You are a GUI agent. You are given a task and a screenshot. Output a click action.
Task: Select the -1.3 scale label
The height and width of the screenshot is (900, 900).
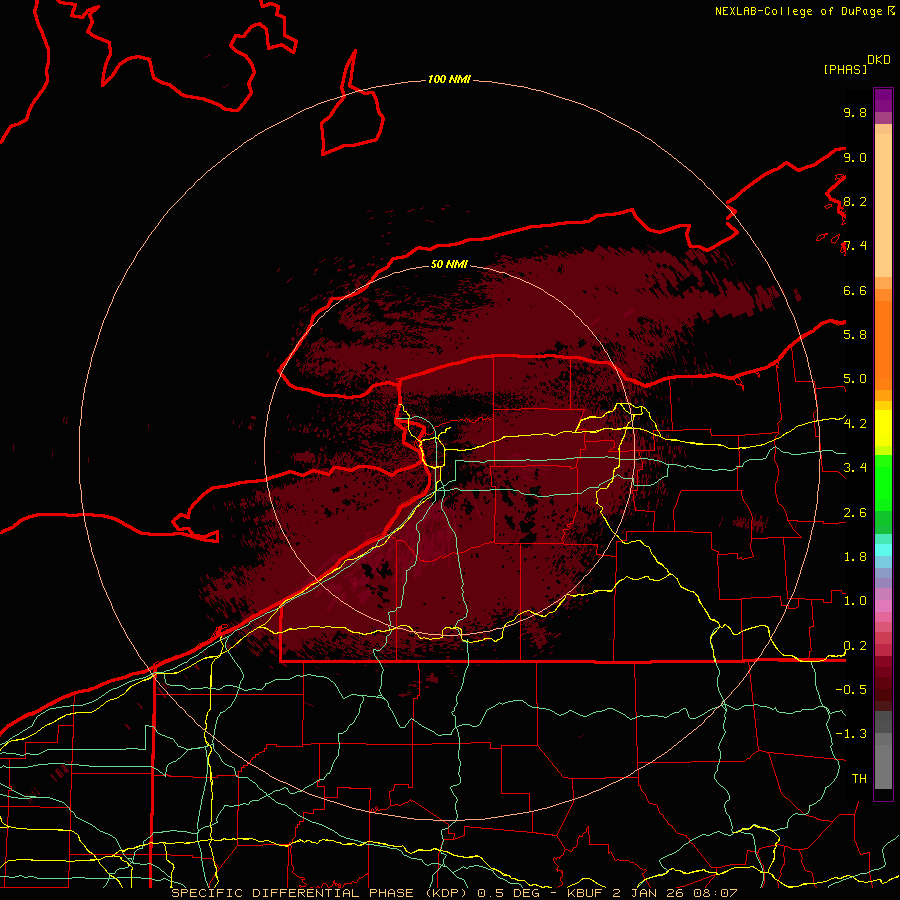[x=851, y=734]
